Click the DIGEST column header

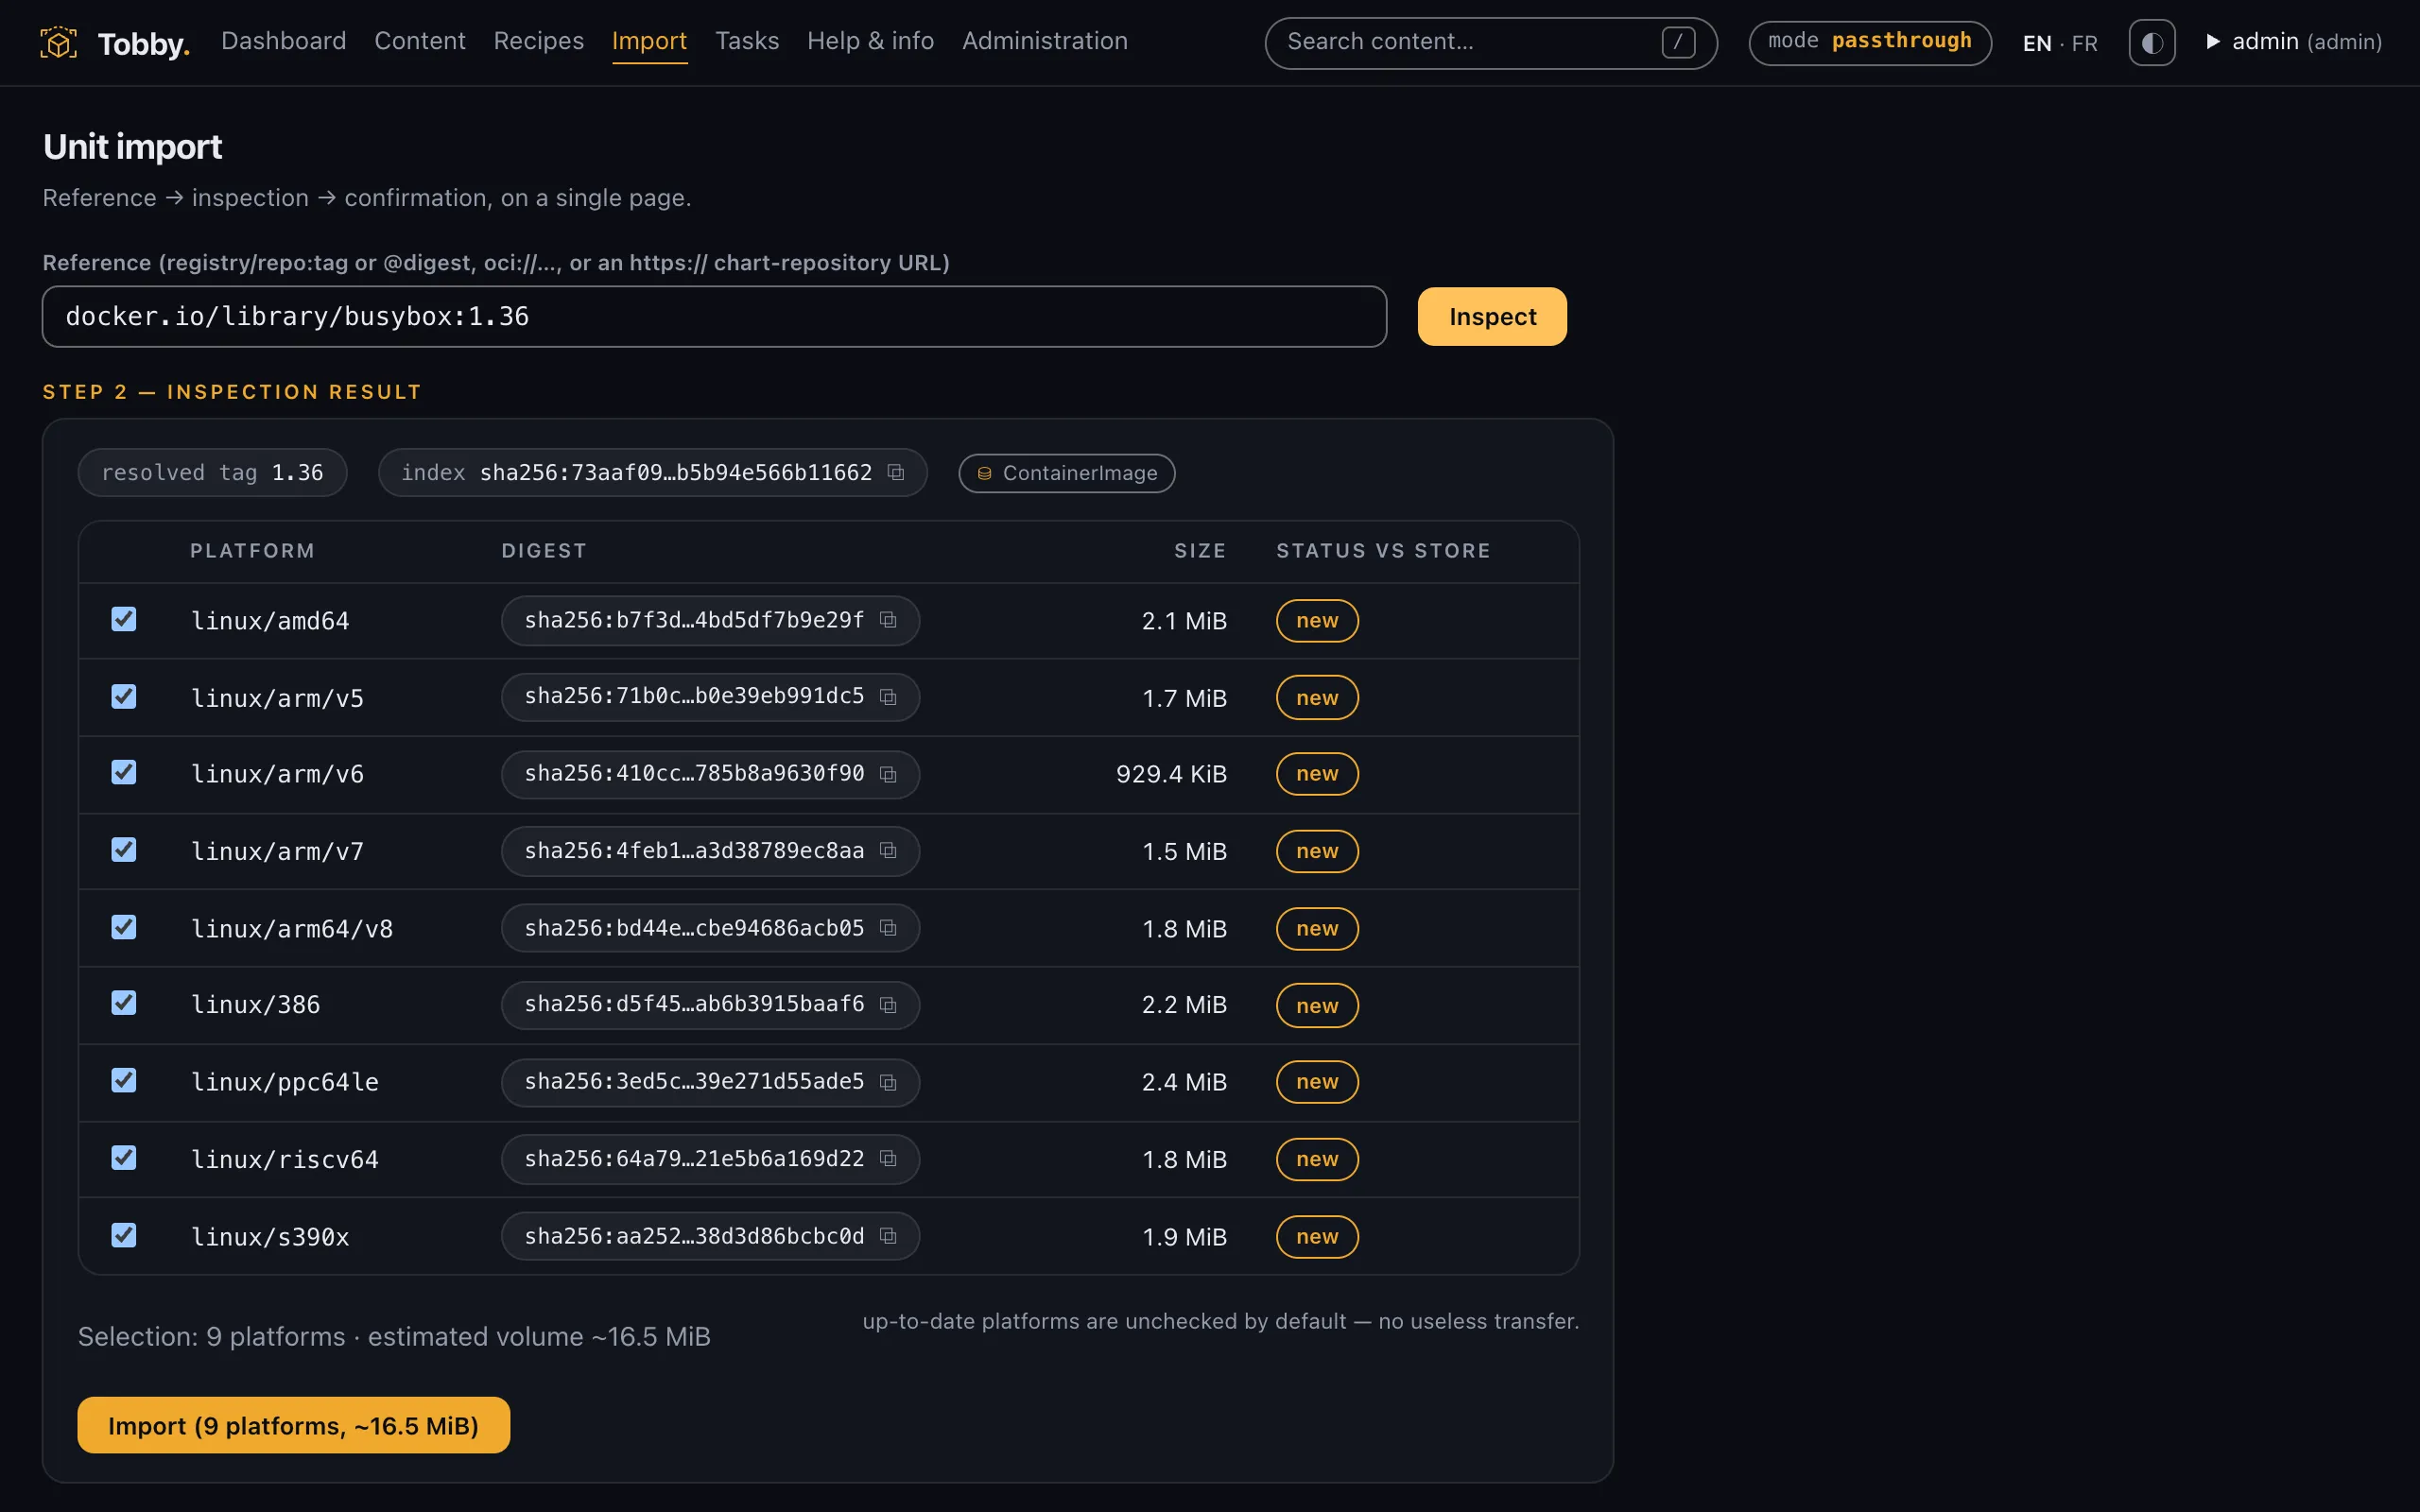coord(544,551)
